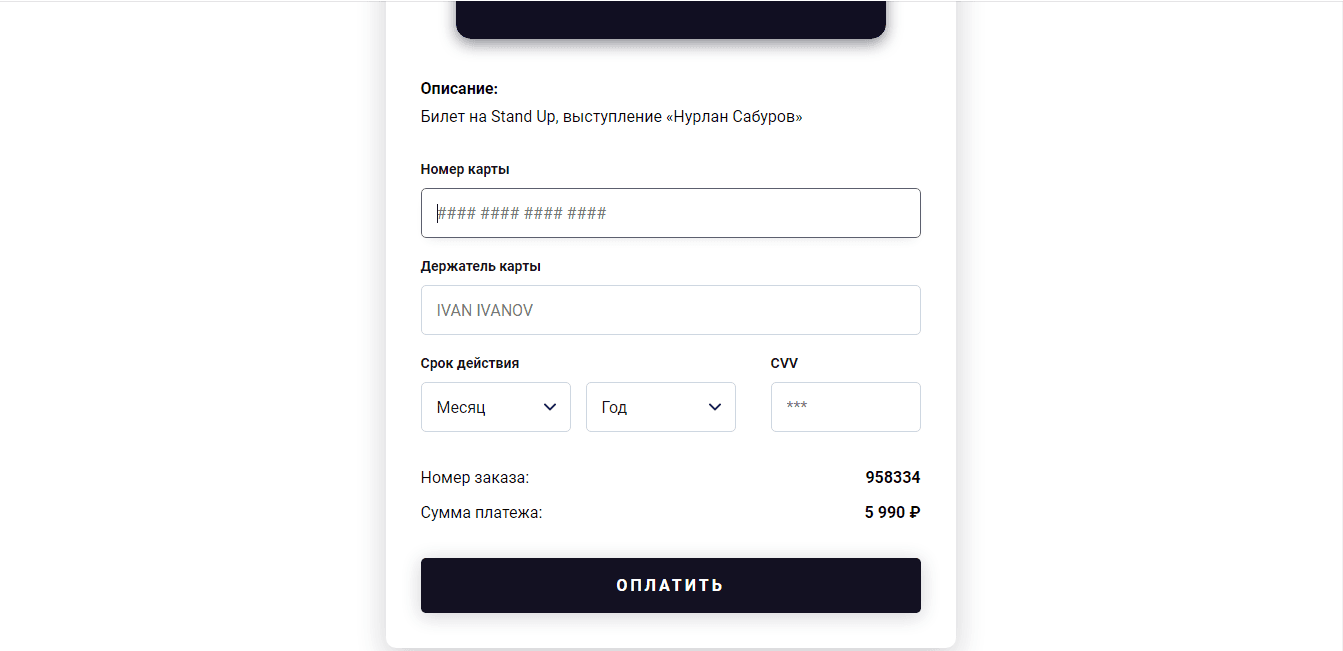Click the chevron arrow in Год dropdown
Image resolution: width=1343 pixels, height=651 pixels.
tap(714, 407)
